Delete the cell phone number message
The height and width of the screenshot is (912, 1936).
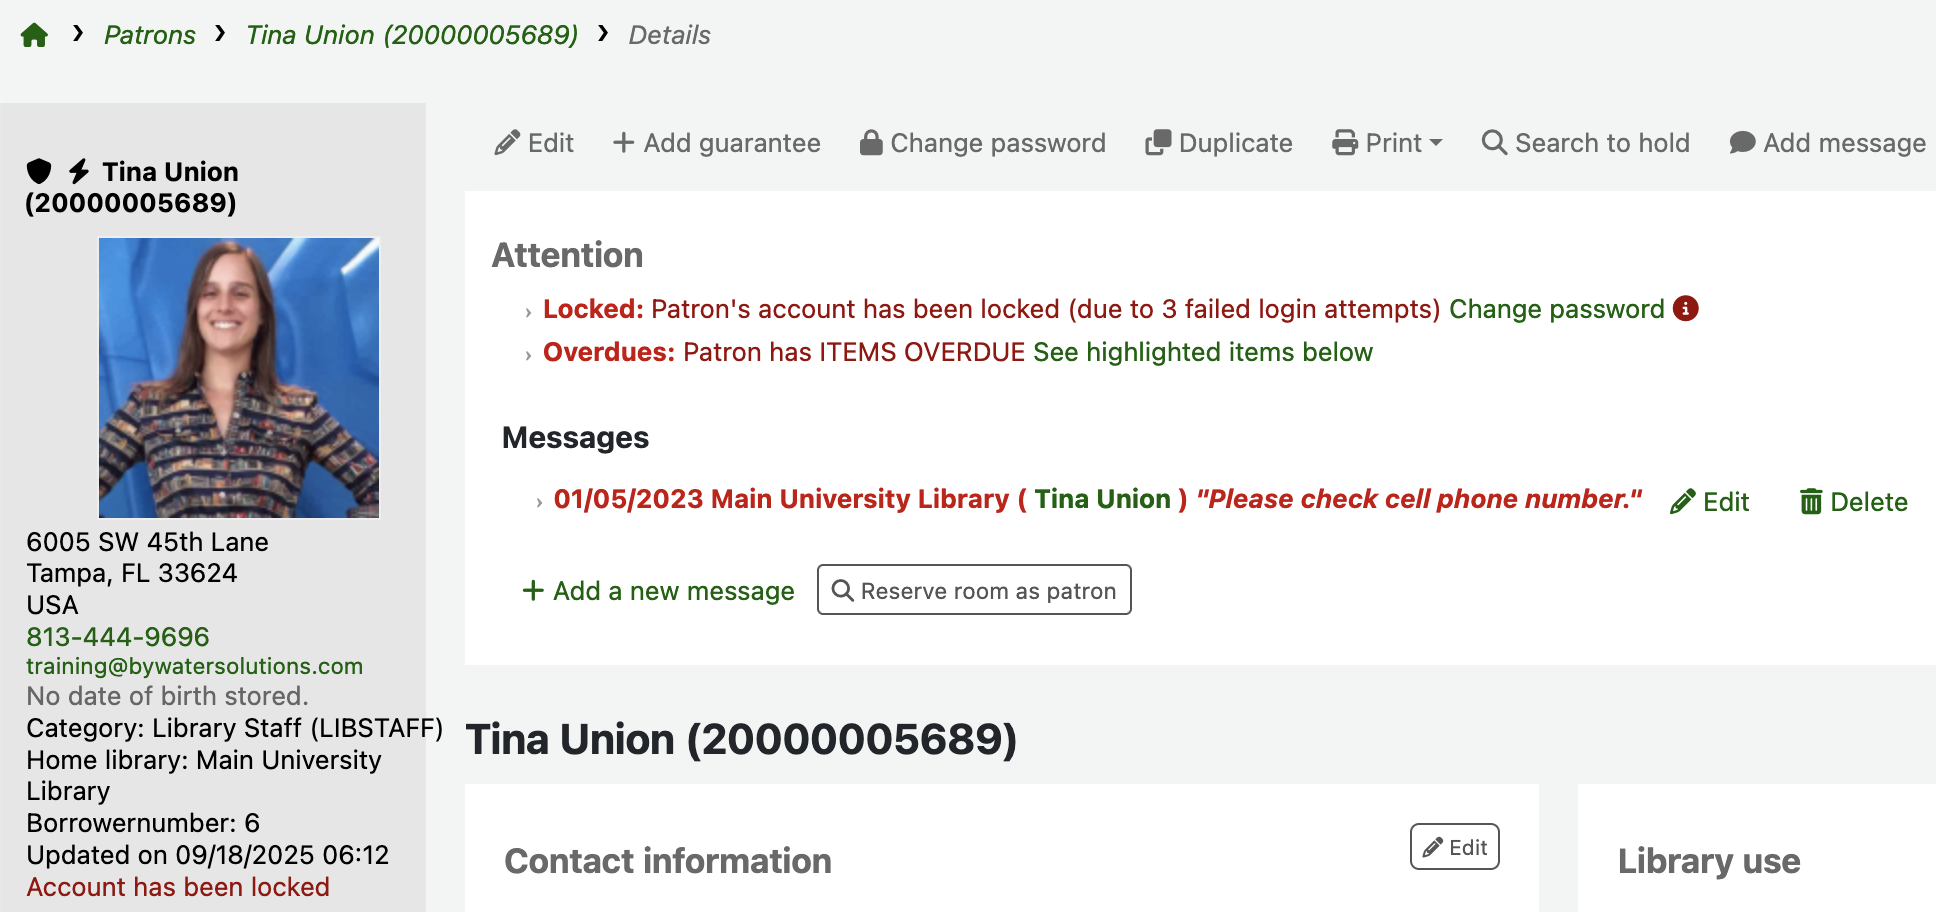(1853, 502)
